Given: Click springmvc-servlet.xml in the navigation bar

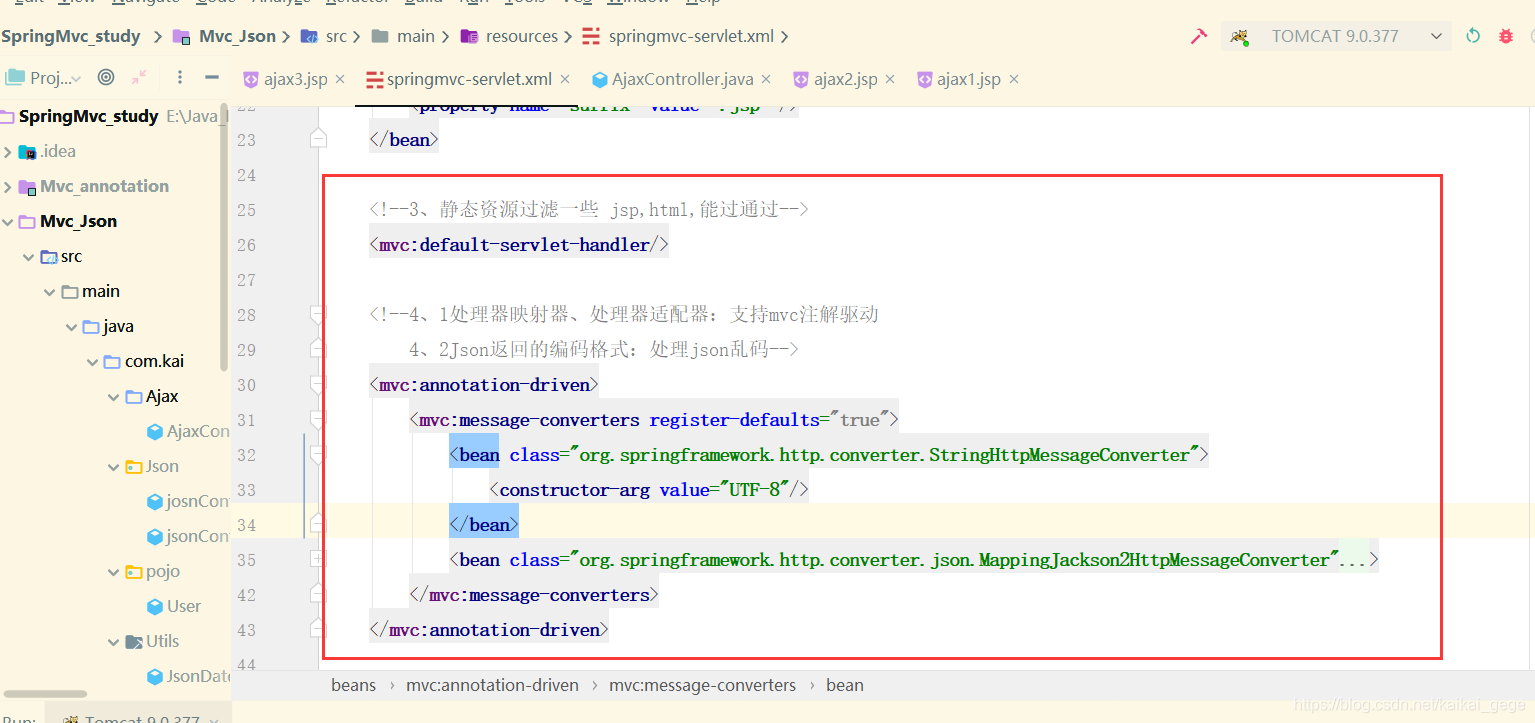Looking at the screenshot, I should pos(691,36).
